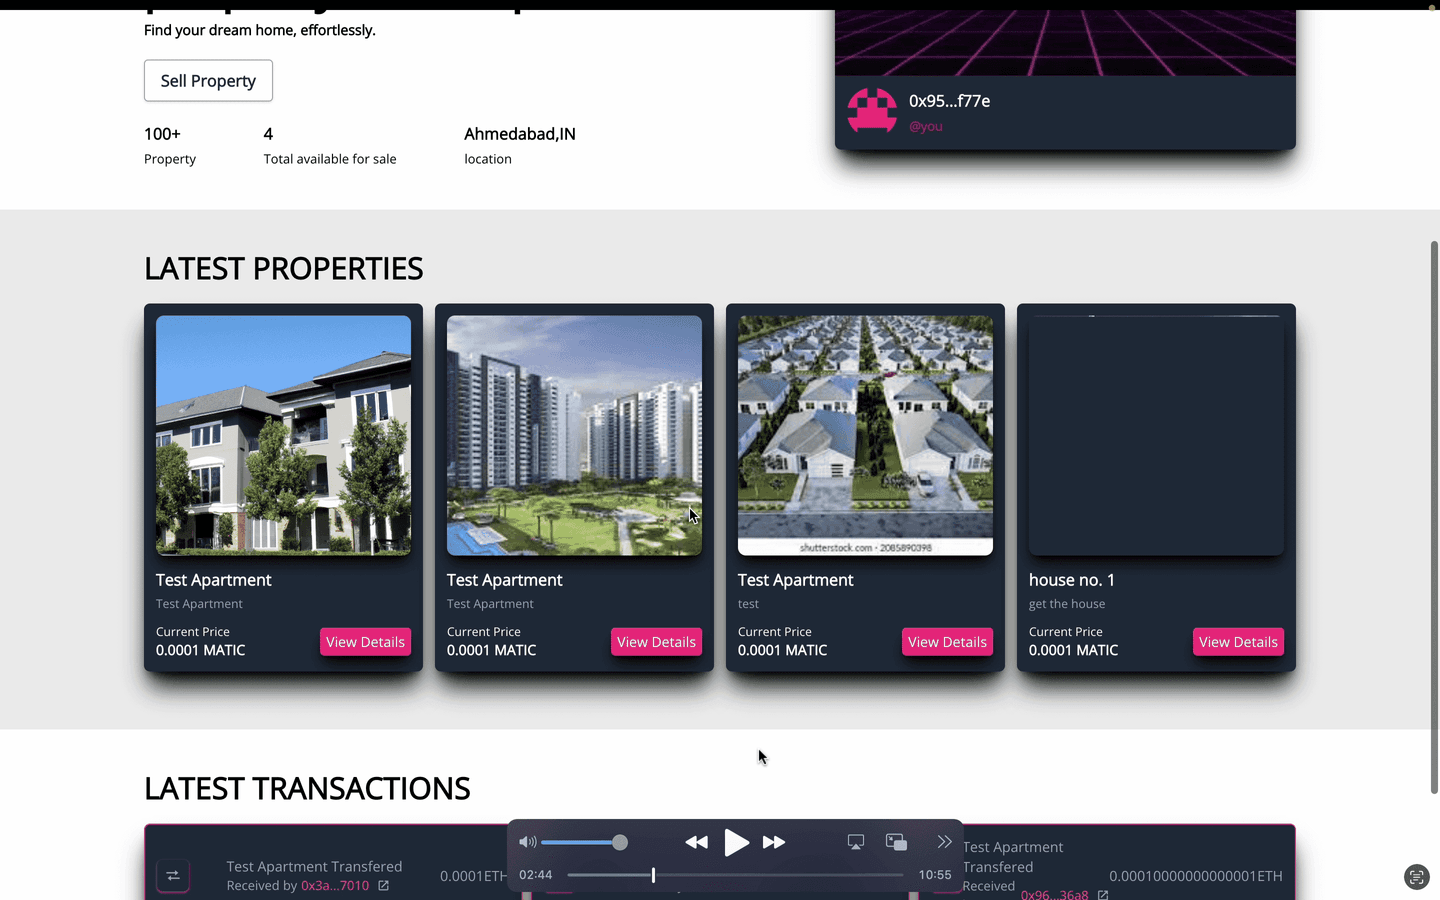Expand more video options chevrons
The width and height of the screenshot is (1440, 900).
pos(944,842)
